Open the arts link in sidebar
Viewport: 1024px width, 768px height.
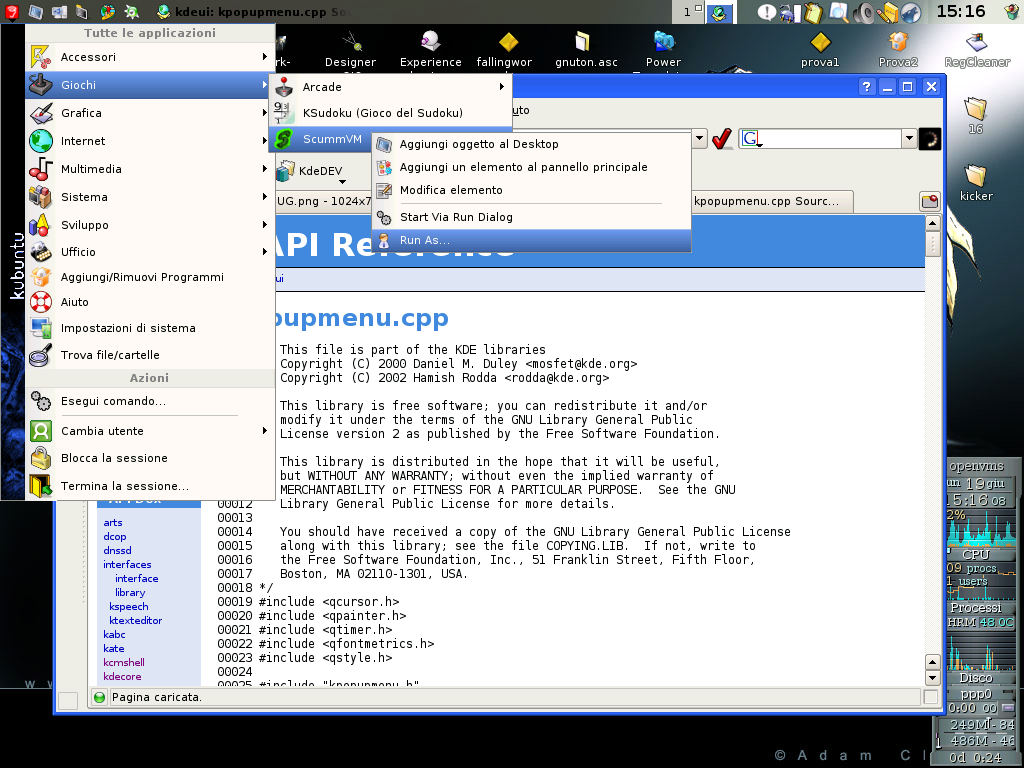[112, 522]
